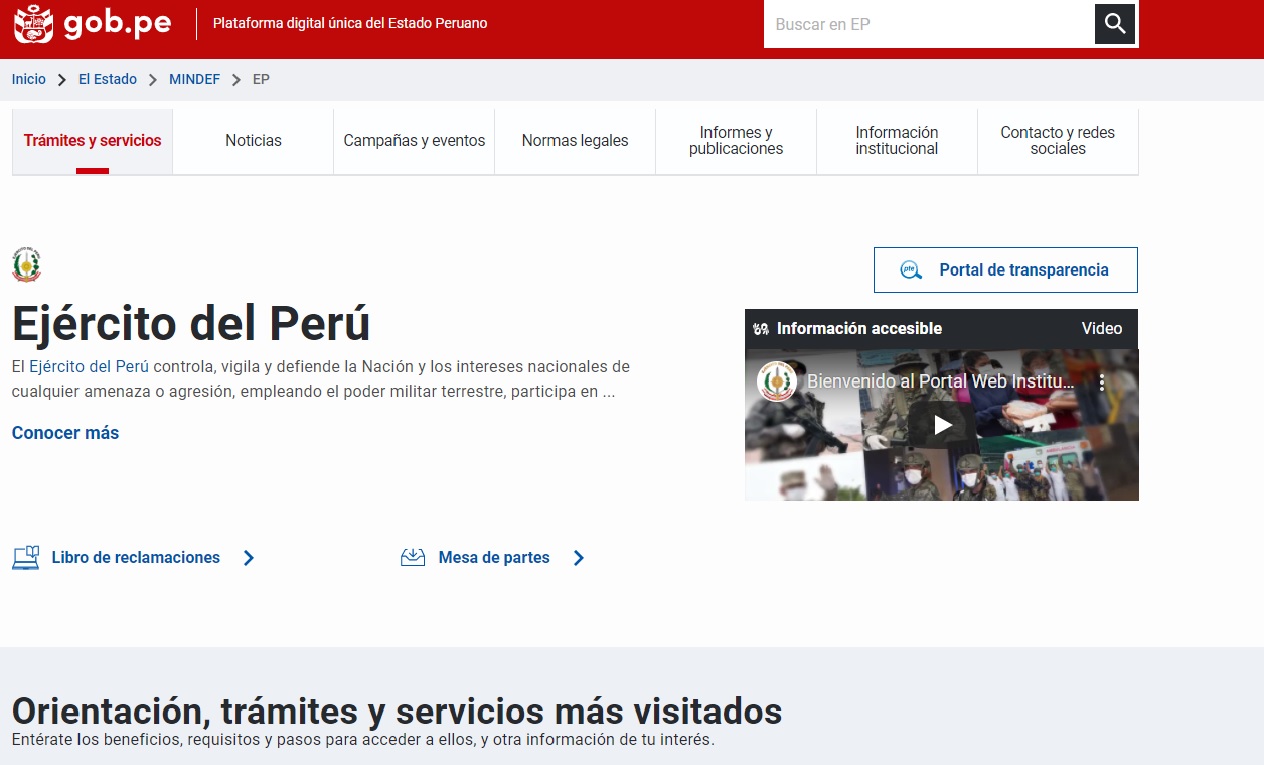1264x765 pixels.
Task: Click the Portal de transparencia magnifier icon
Action: [911, 270]
